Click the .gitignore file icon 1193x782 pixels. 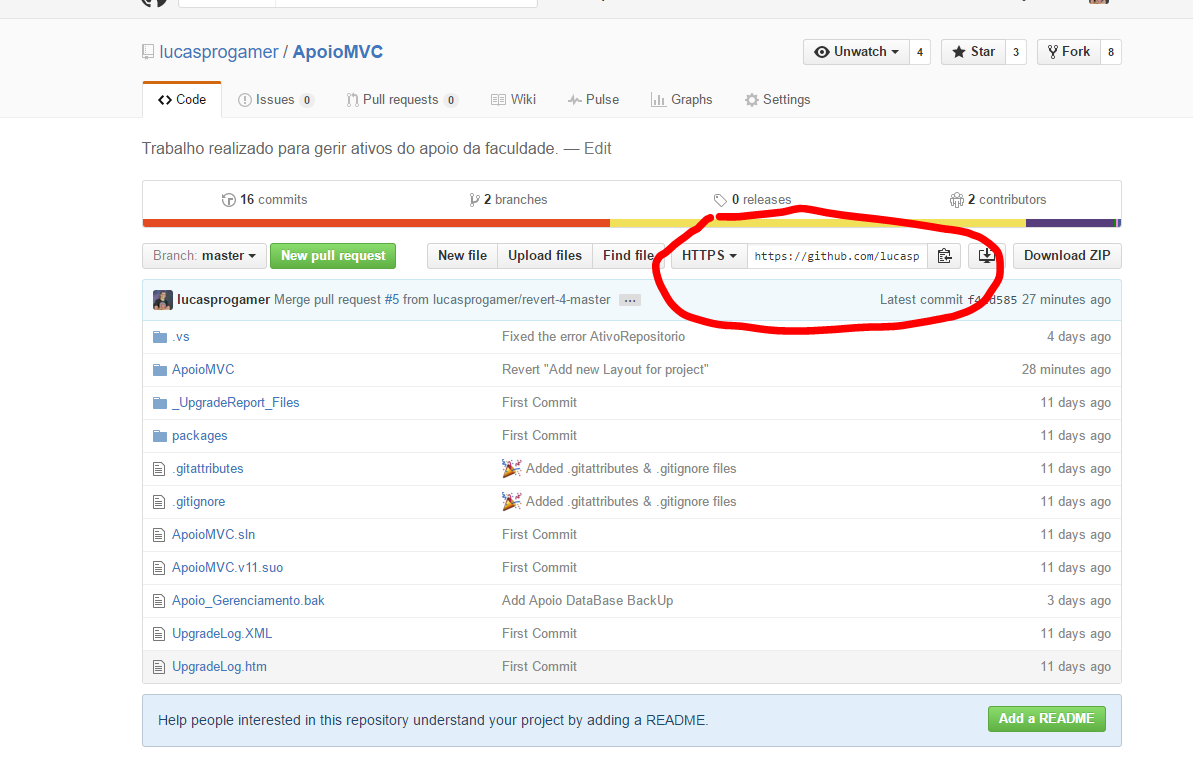159,502
